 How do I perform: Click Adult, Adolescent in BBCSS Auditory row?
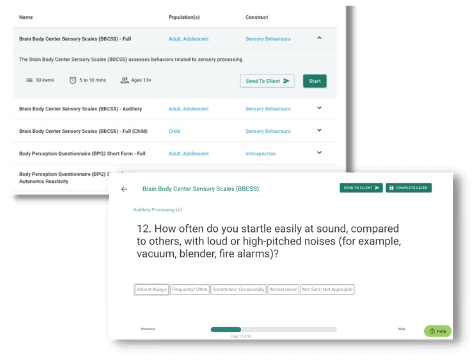(189, 109)
